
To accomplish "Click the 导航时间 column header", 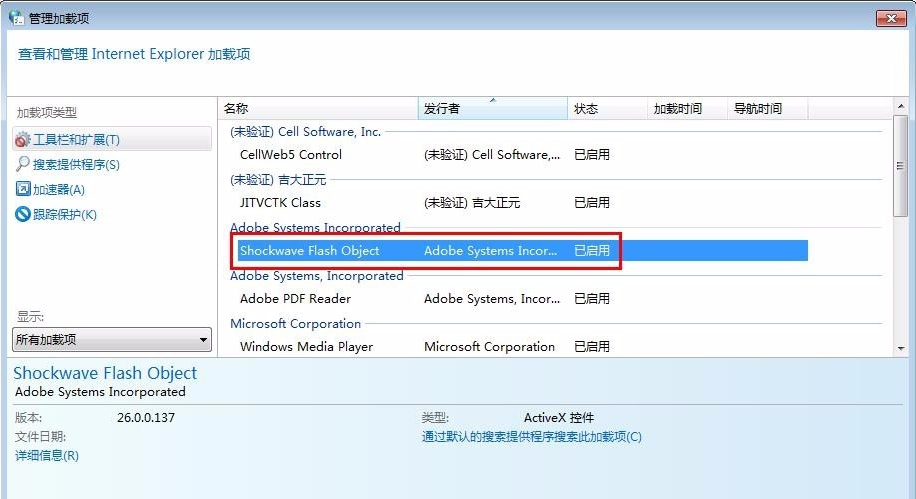I will point(767,109).
